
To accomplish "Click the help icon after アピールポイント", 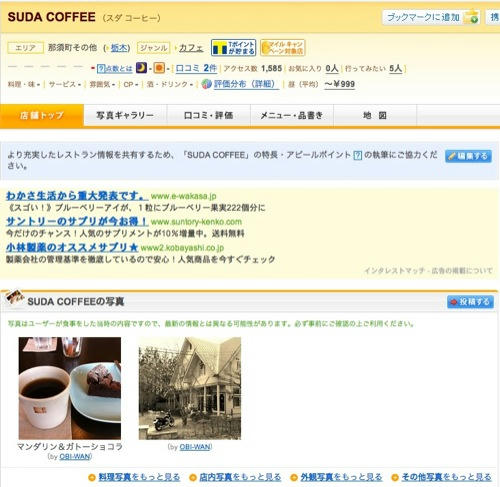I will click(357, 155).
